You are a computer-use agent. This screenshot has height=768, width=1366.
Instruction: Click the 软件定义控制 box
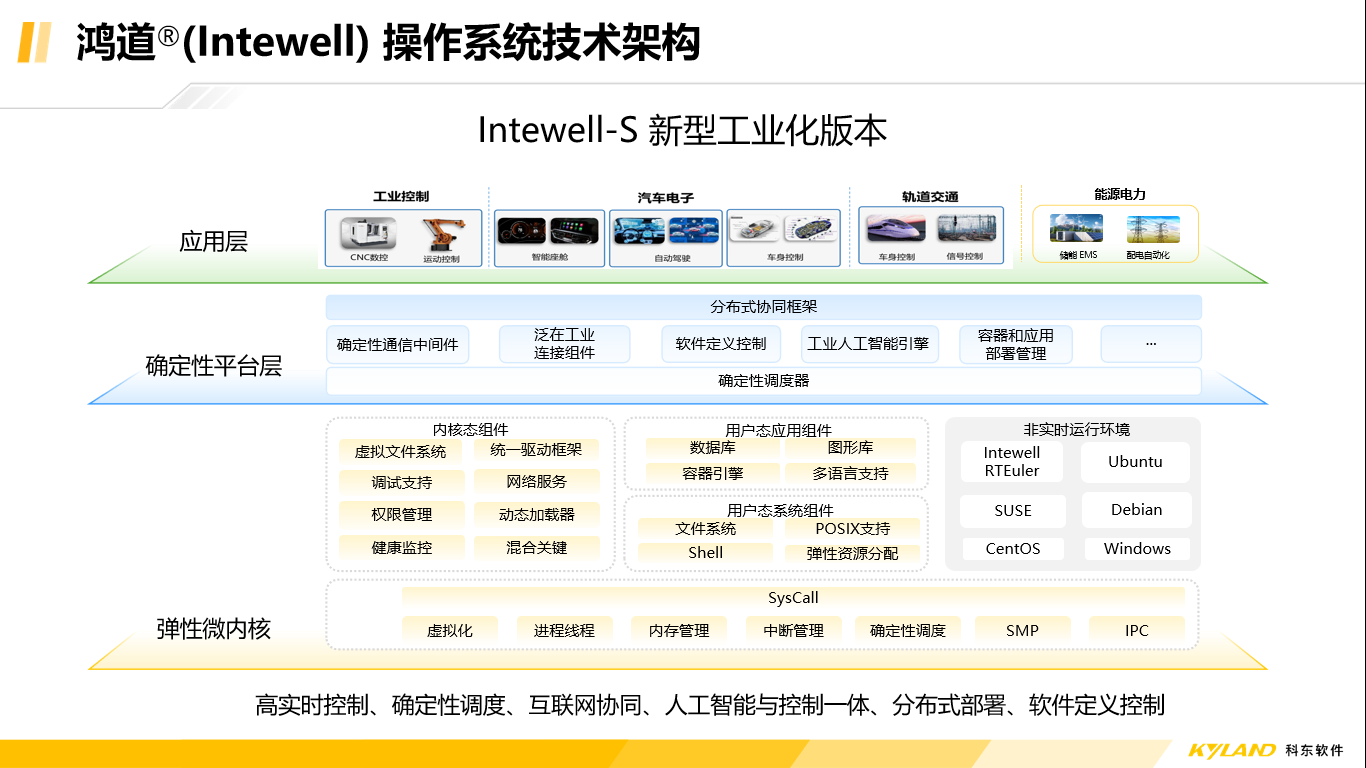pos(721,344)
